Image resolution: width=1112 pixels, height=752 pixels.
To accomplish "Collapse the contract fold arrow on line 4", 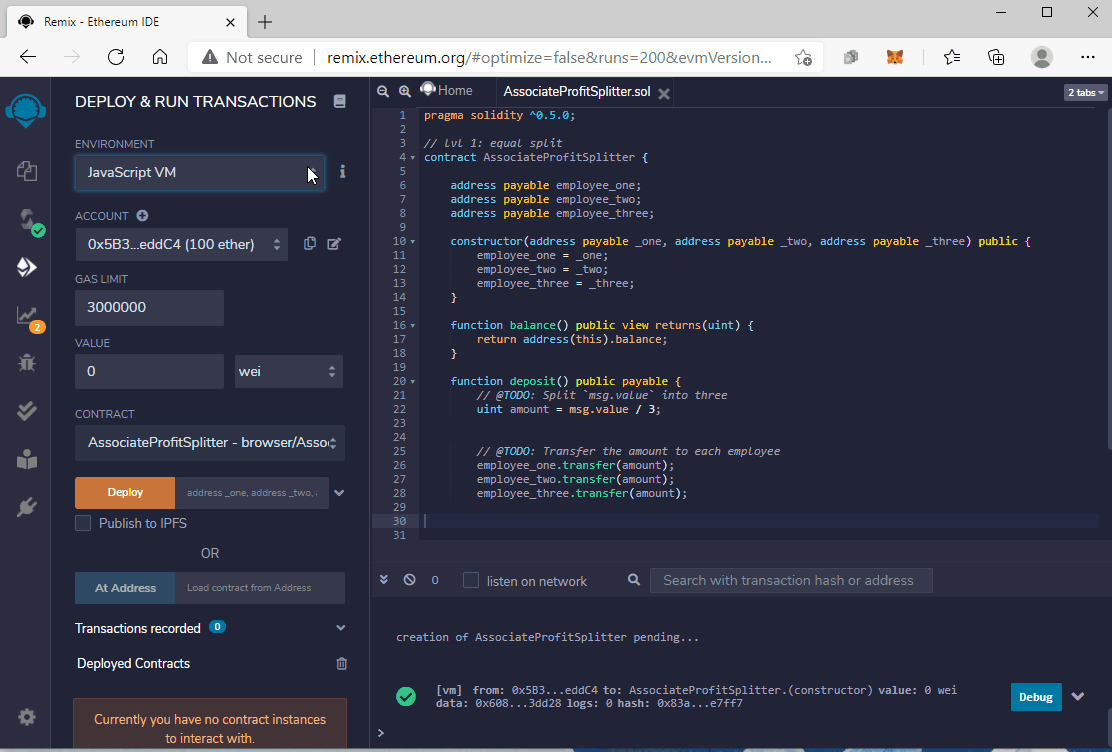I will (412, 157).
